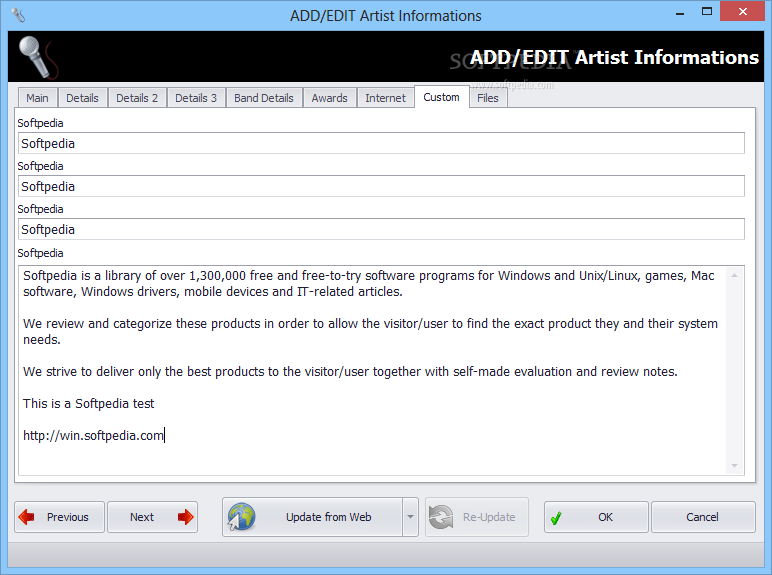Minimize the ADD/EDIT Artist window
Screen dimensions: 772x575
[x=680, y=12]
